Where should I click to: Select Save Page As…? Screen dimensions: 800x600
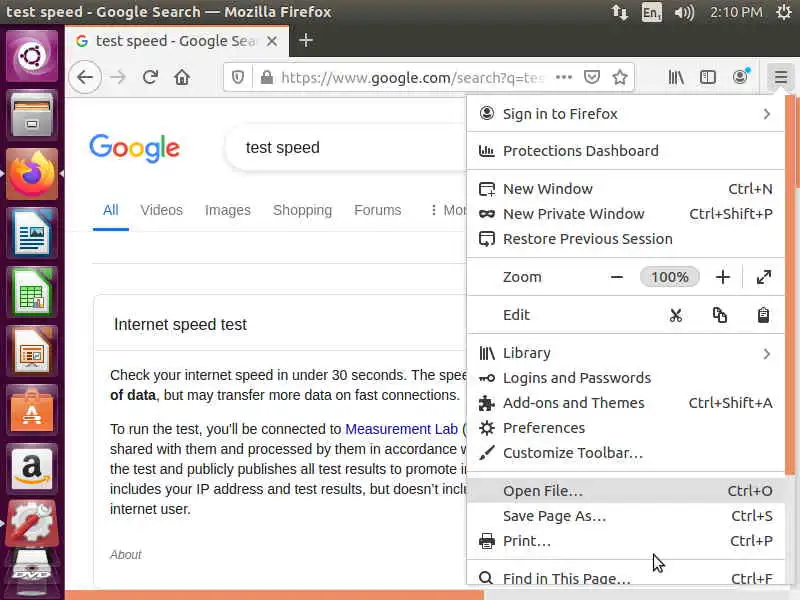pos(626,516)
